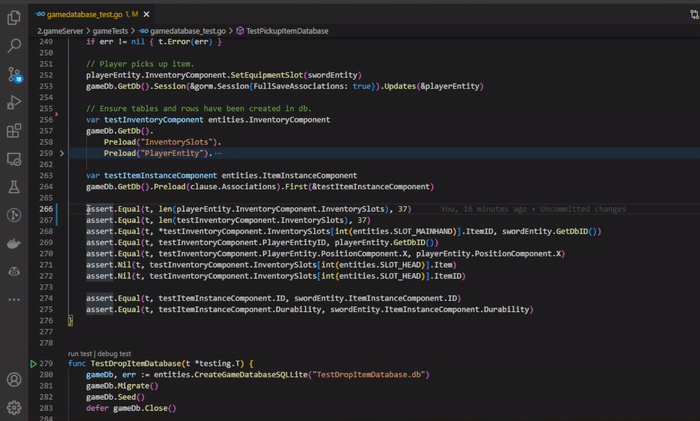Open the Explorer view in activity bar

pos(14,17)
